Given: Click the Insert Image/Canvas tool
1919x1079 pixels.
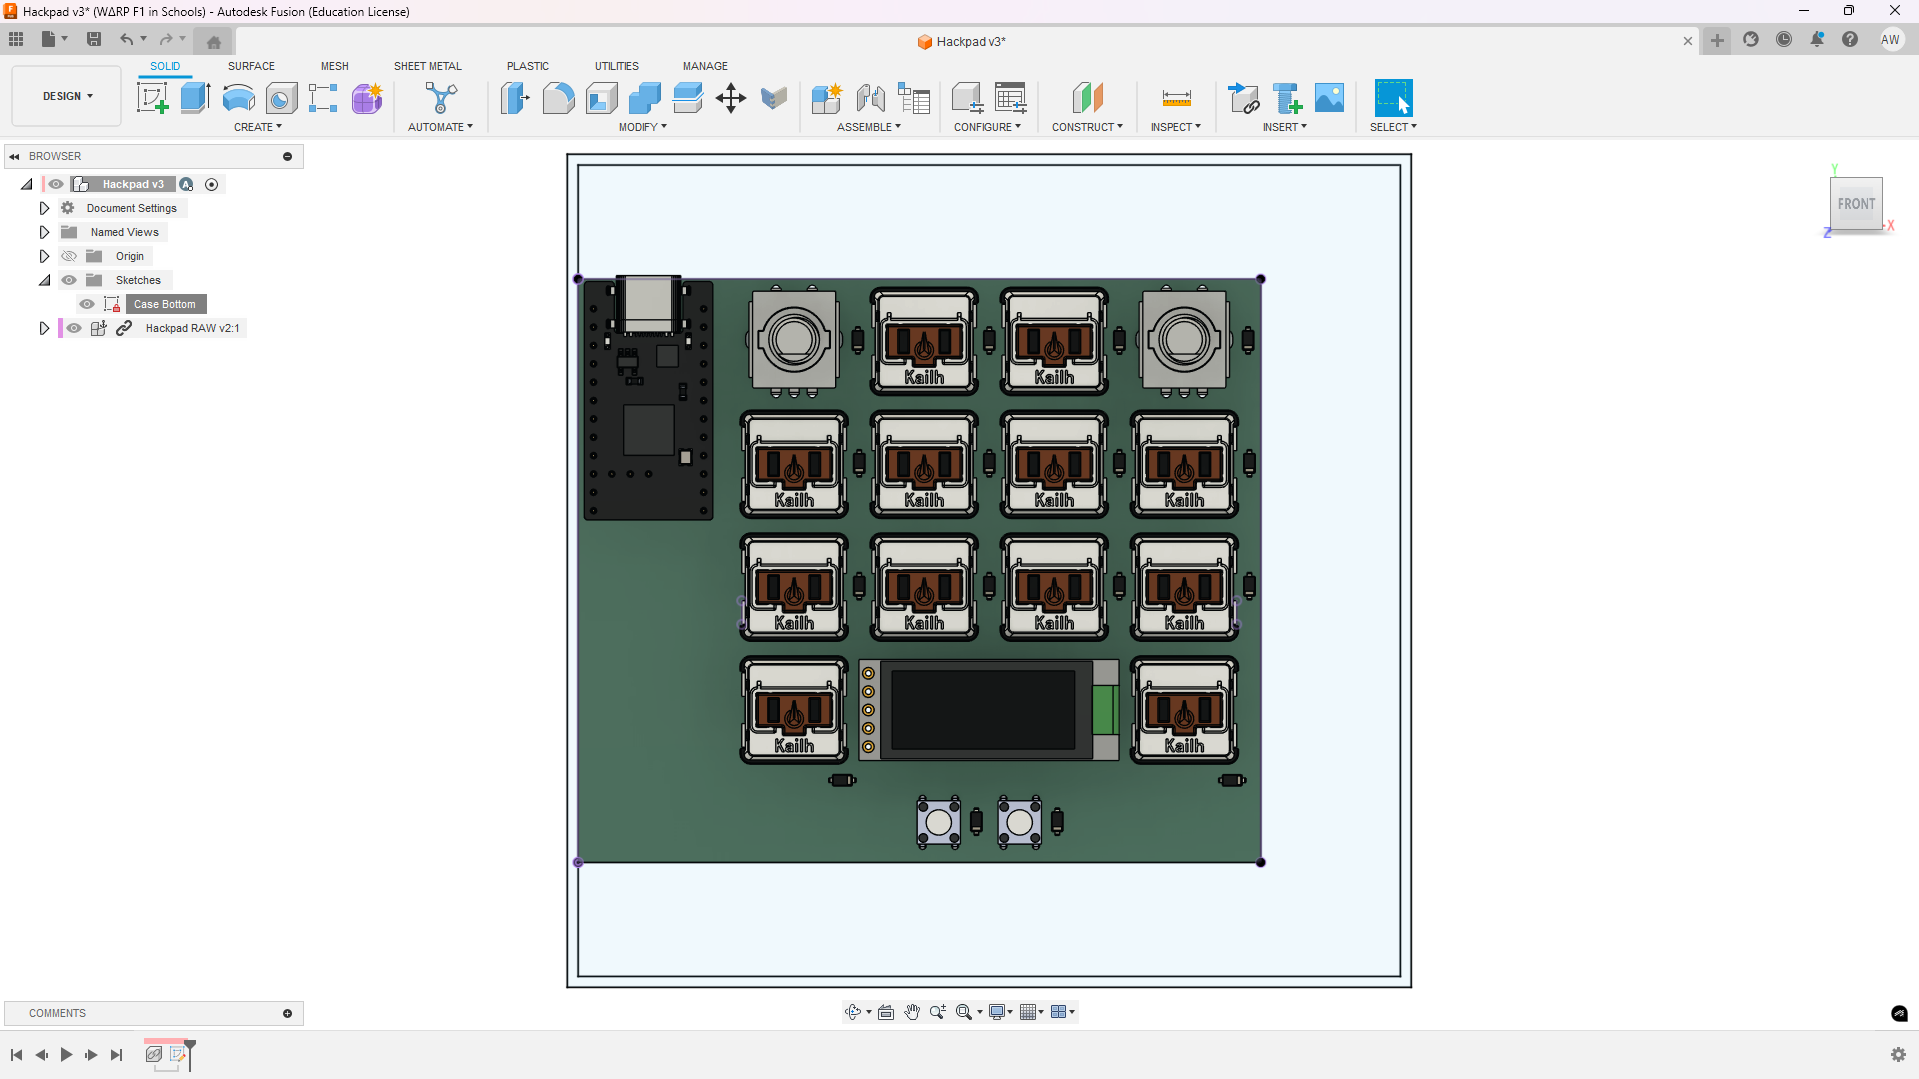Looking at the screenshot, I should [x=1329, y=98].
